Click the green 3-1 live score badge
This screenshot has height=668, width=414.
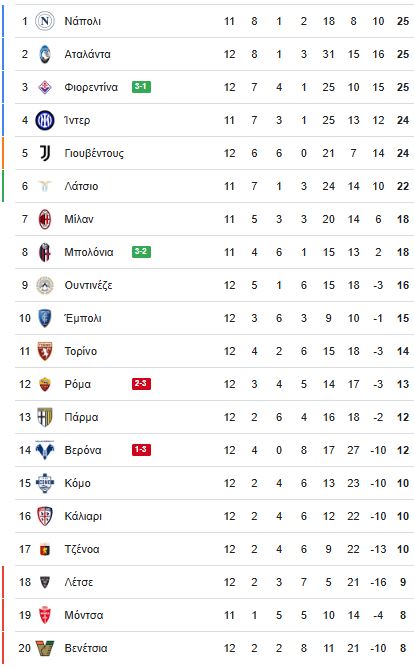(x=141, y=86)
